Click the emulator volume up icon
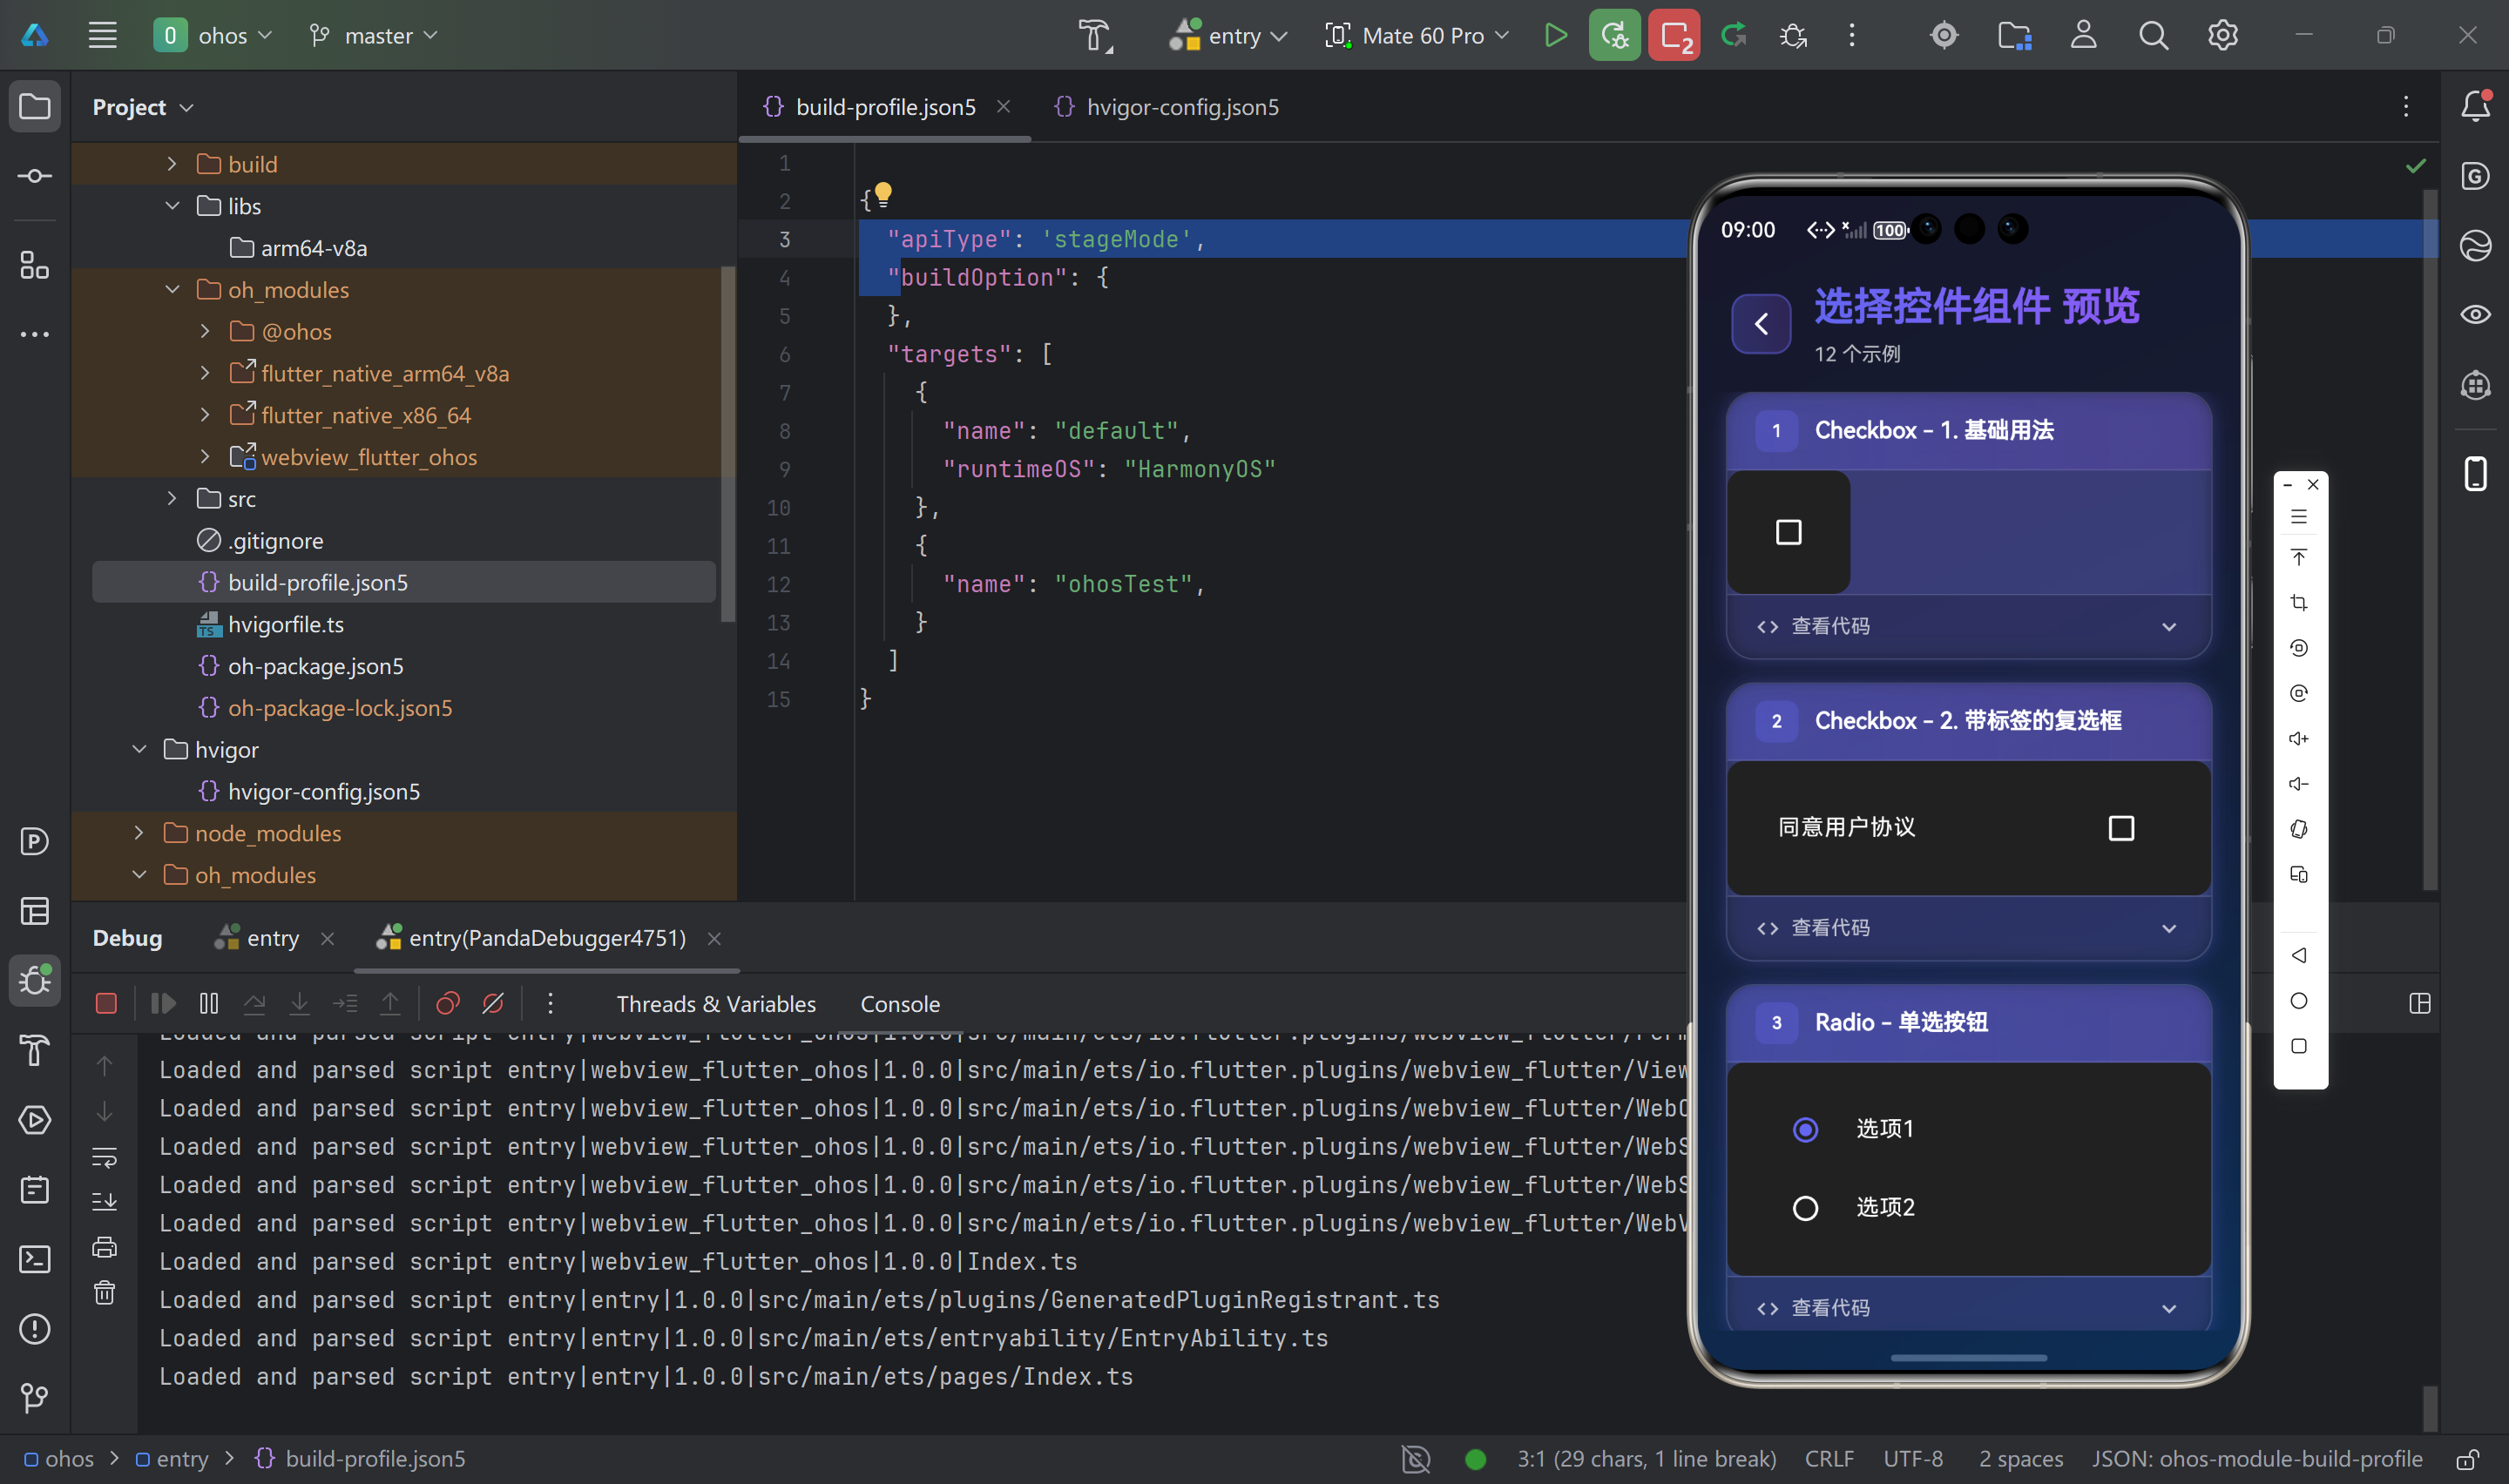2509x1484 pixels. [2298, 738]
